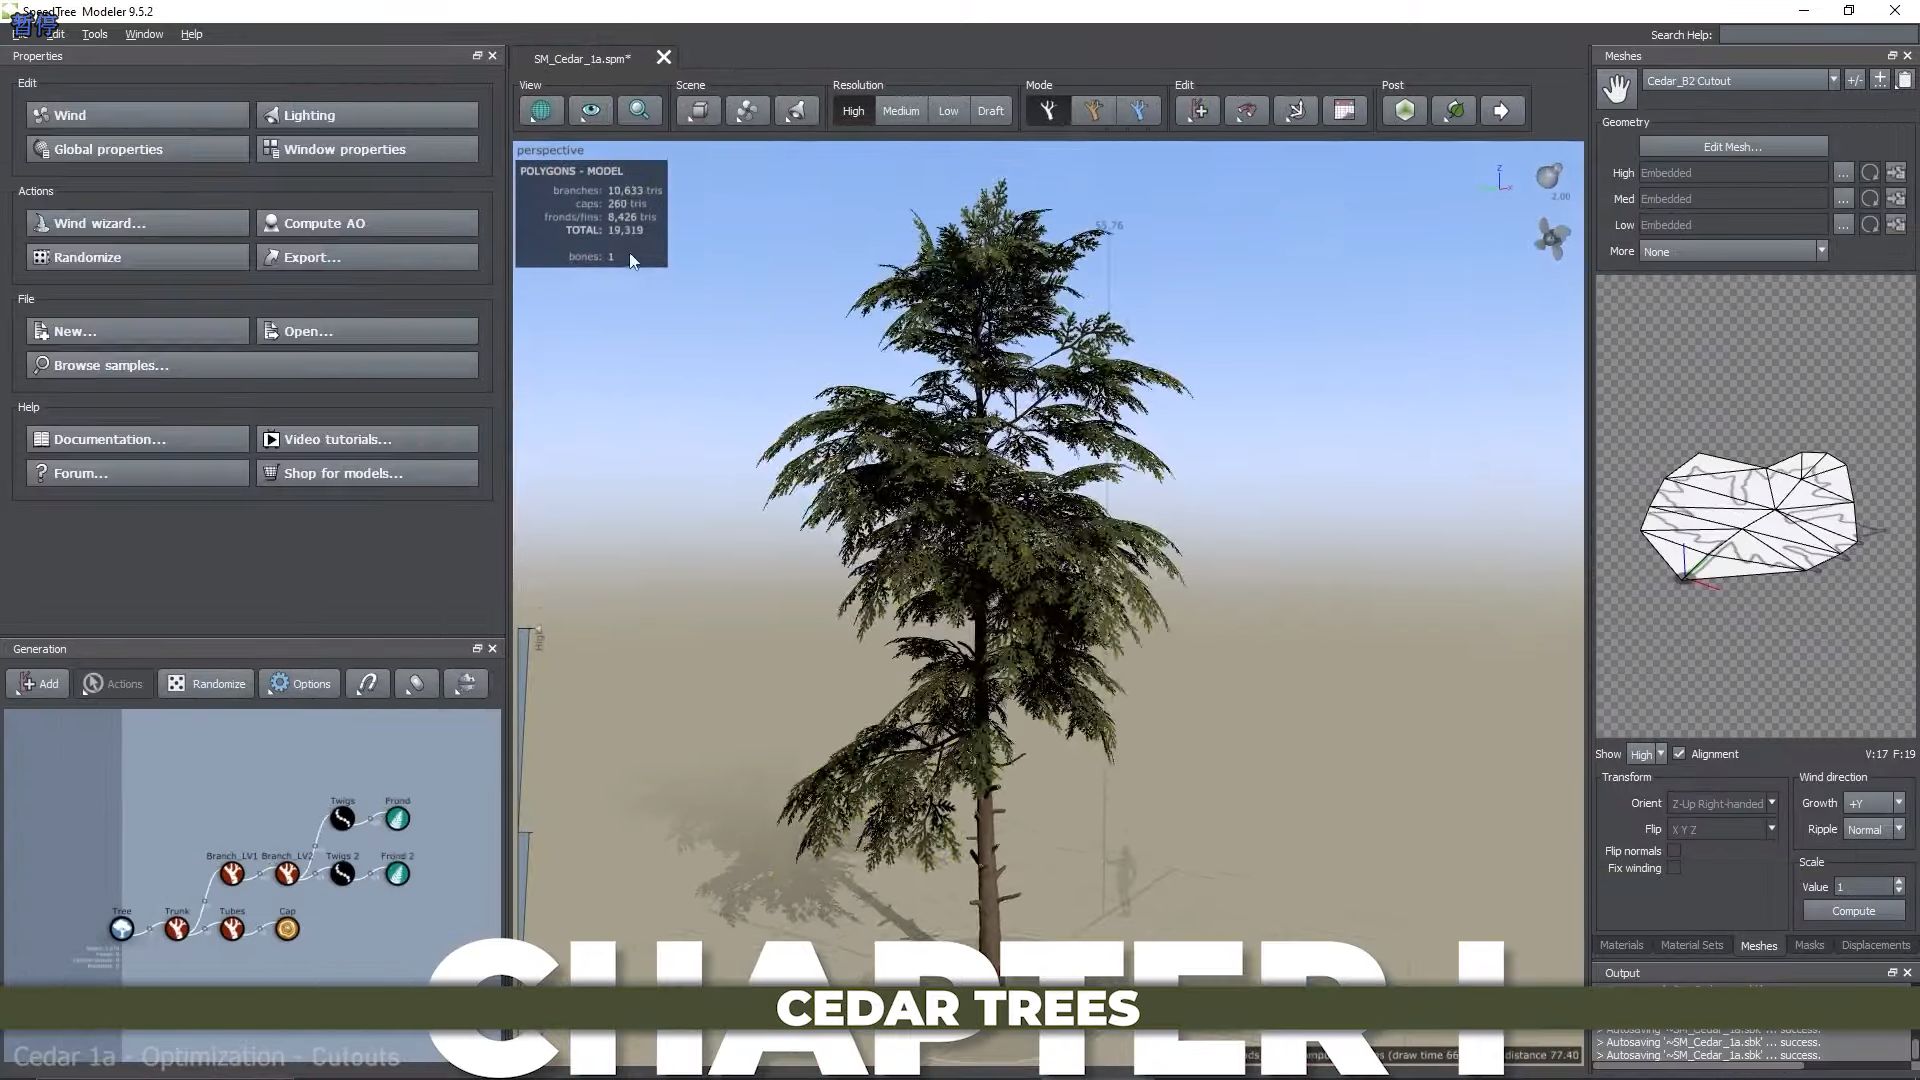This screenshot has height=1080, width=1920.
Task: Select the Trunk node in Generation graph
Action: (x=177, y=929)
